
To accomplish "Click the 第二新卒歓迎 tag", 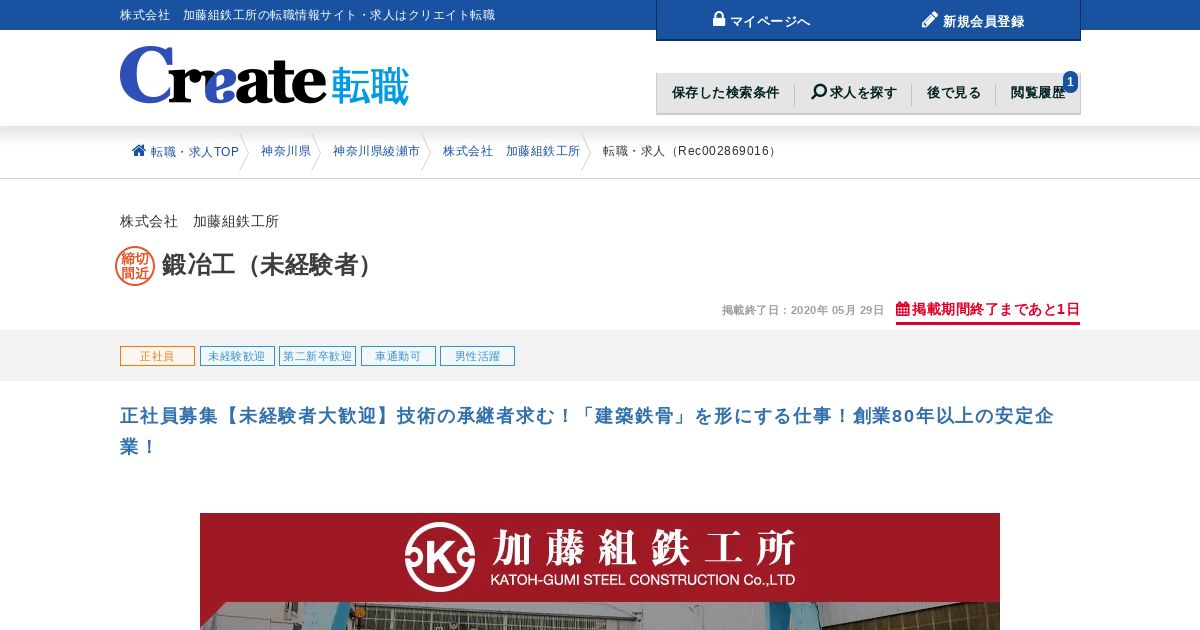I will (317, 356).
